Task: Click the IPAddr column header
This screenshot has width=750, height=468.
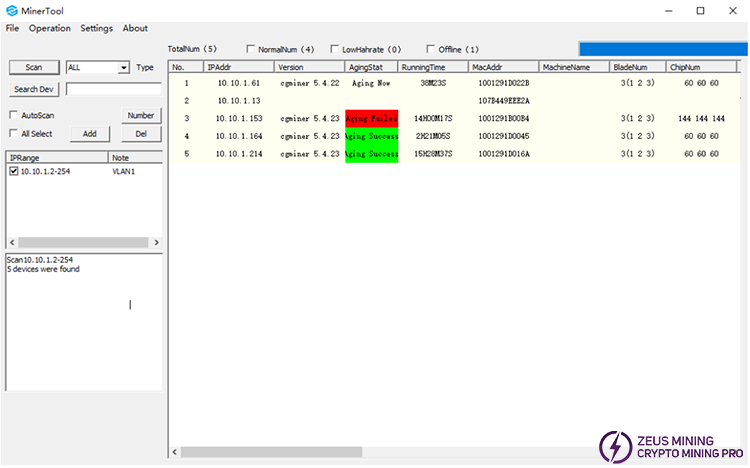Action: pyautogui.click(x=238, y=67)
